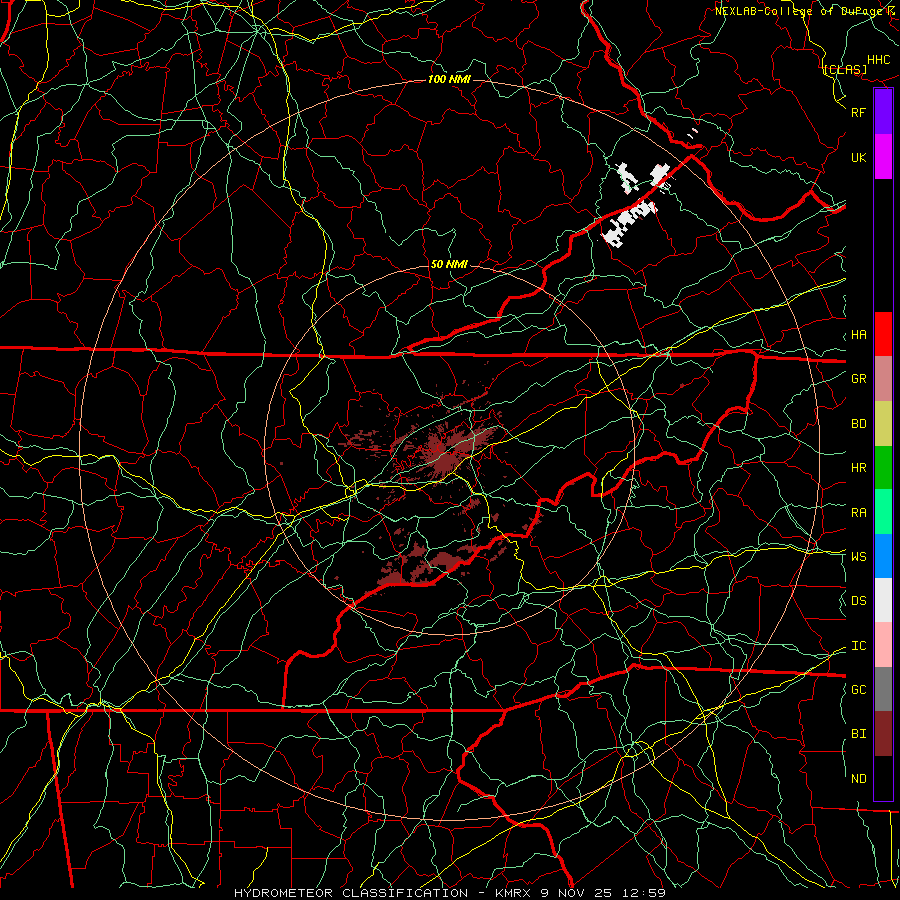
Task: Click the DS legend label
Action: 859,601
